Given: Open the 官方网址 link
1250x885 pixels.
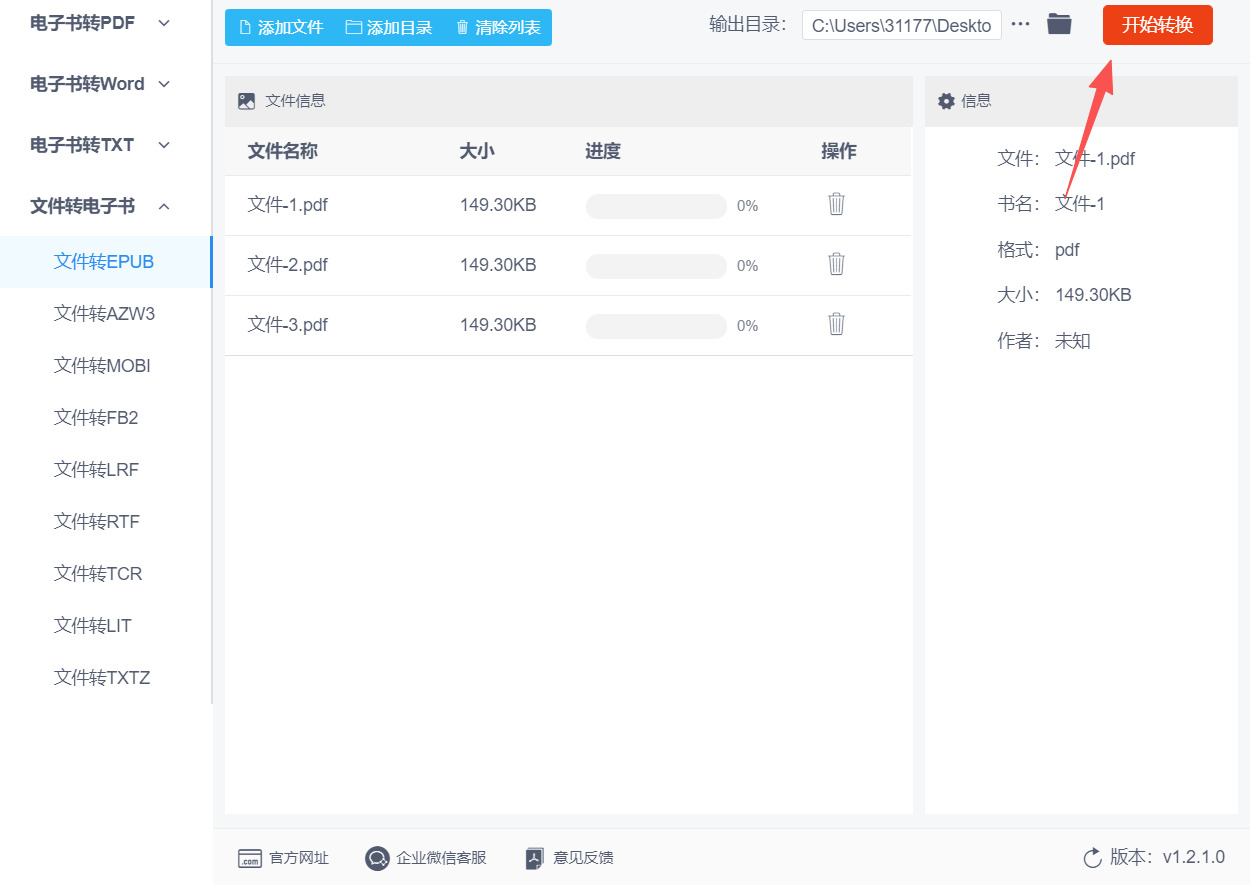Looking at the screenshot, I should [x=299, y=858].
